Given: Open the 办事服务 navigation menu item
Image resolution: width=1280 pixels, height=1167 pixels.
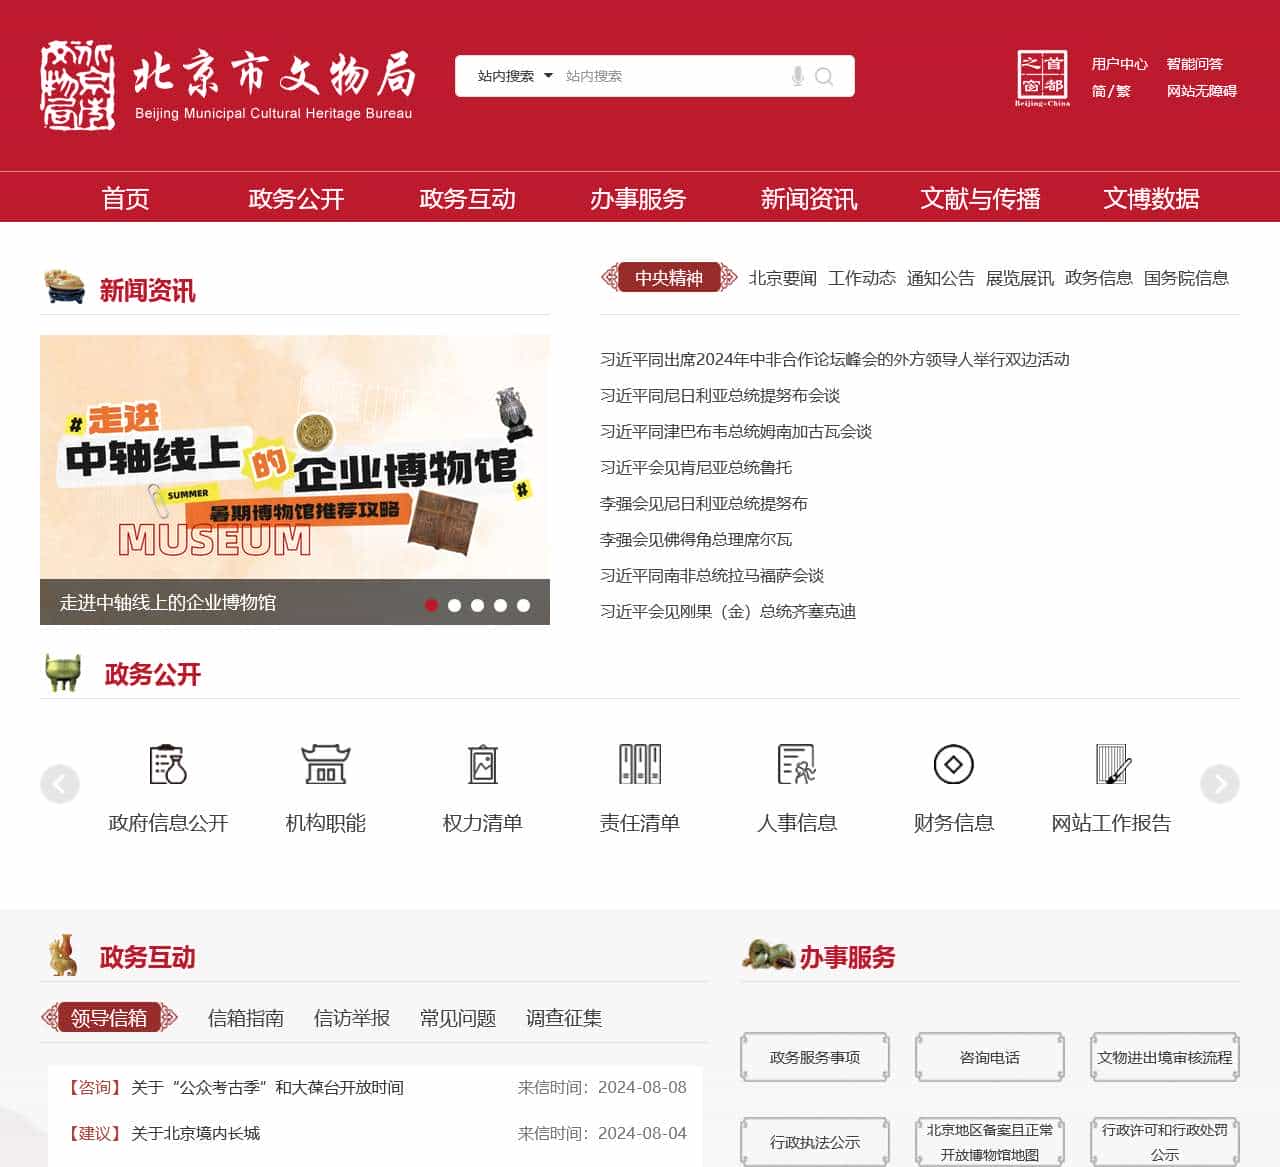Looking at the screenshot, I should (638, 198).
